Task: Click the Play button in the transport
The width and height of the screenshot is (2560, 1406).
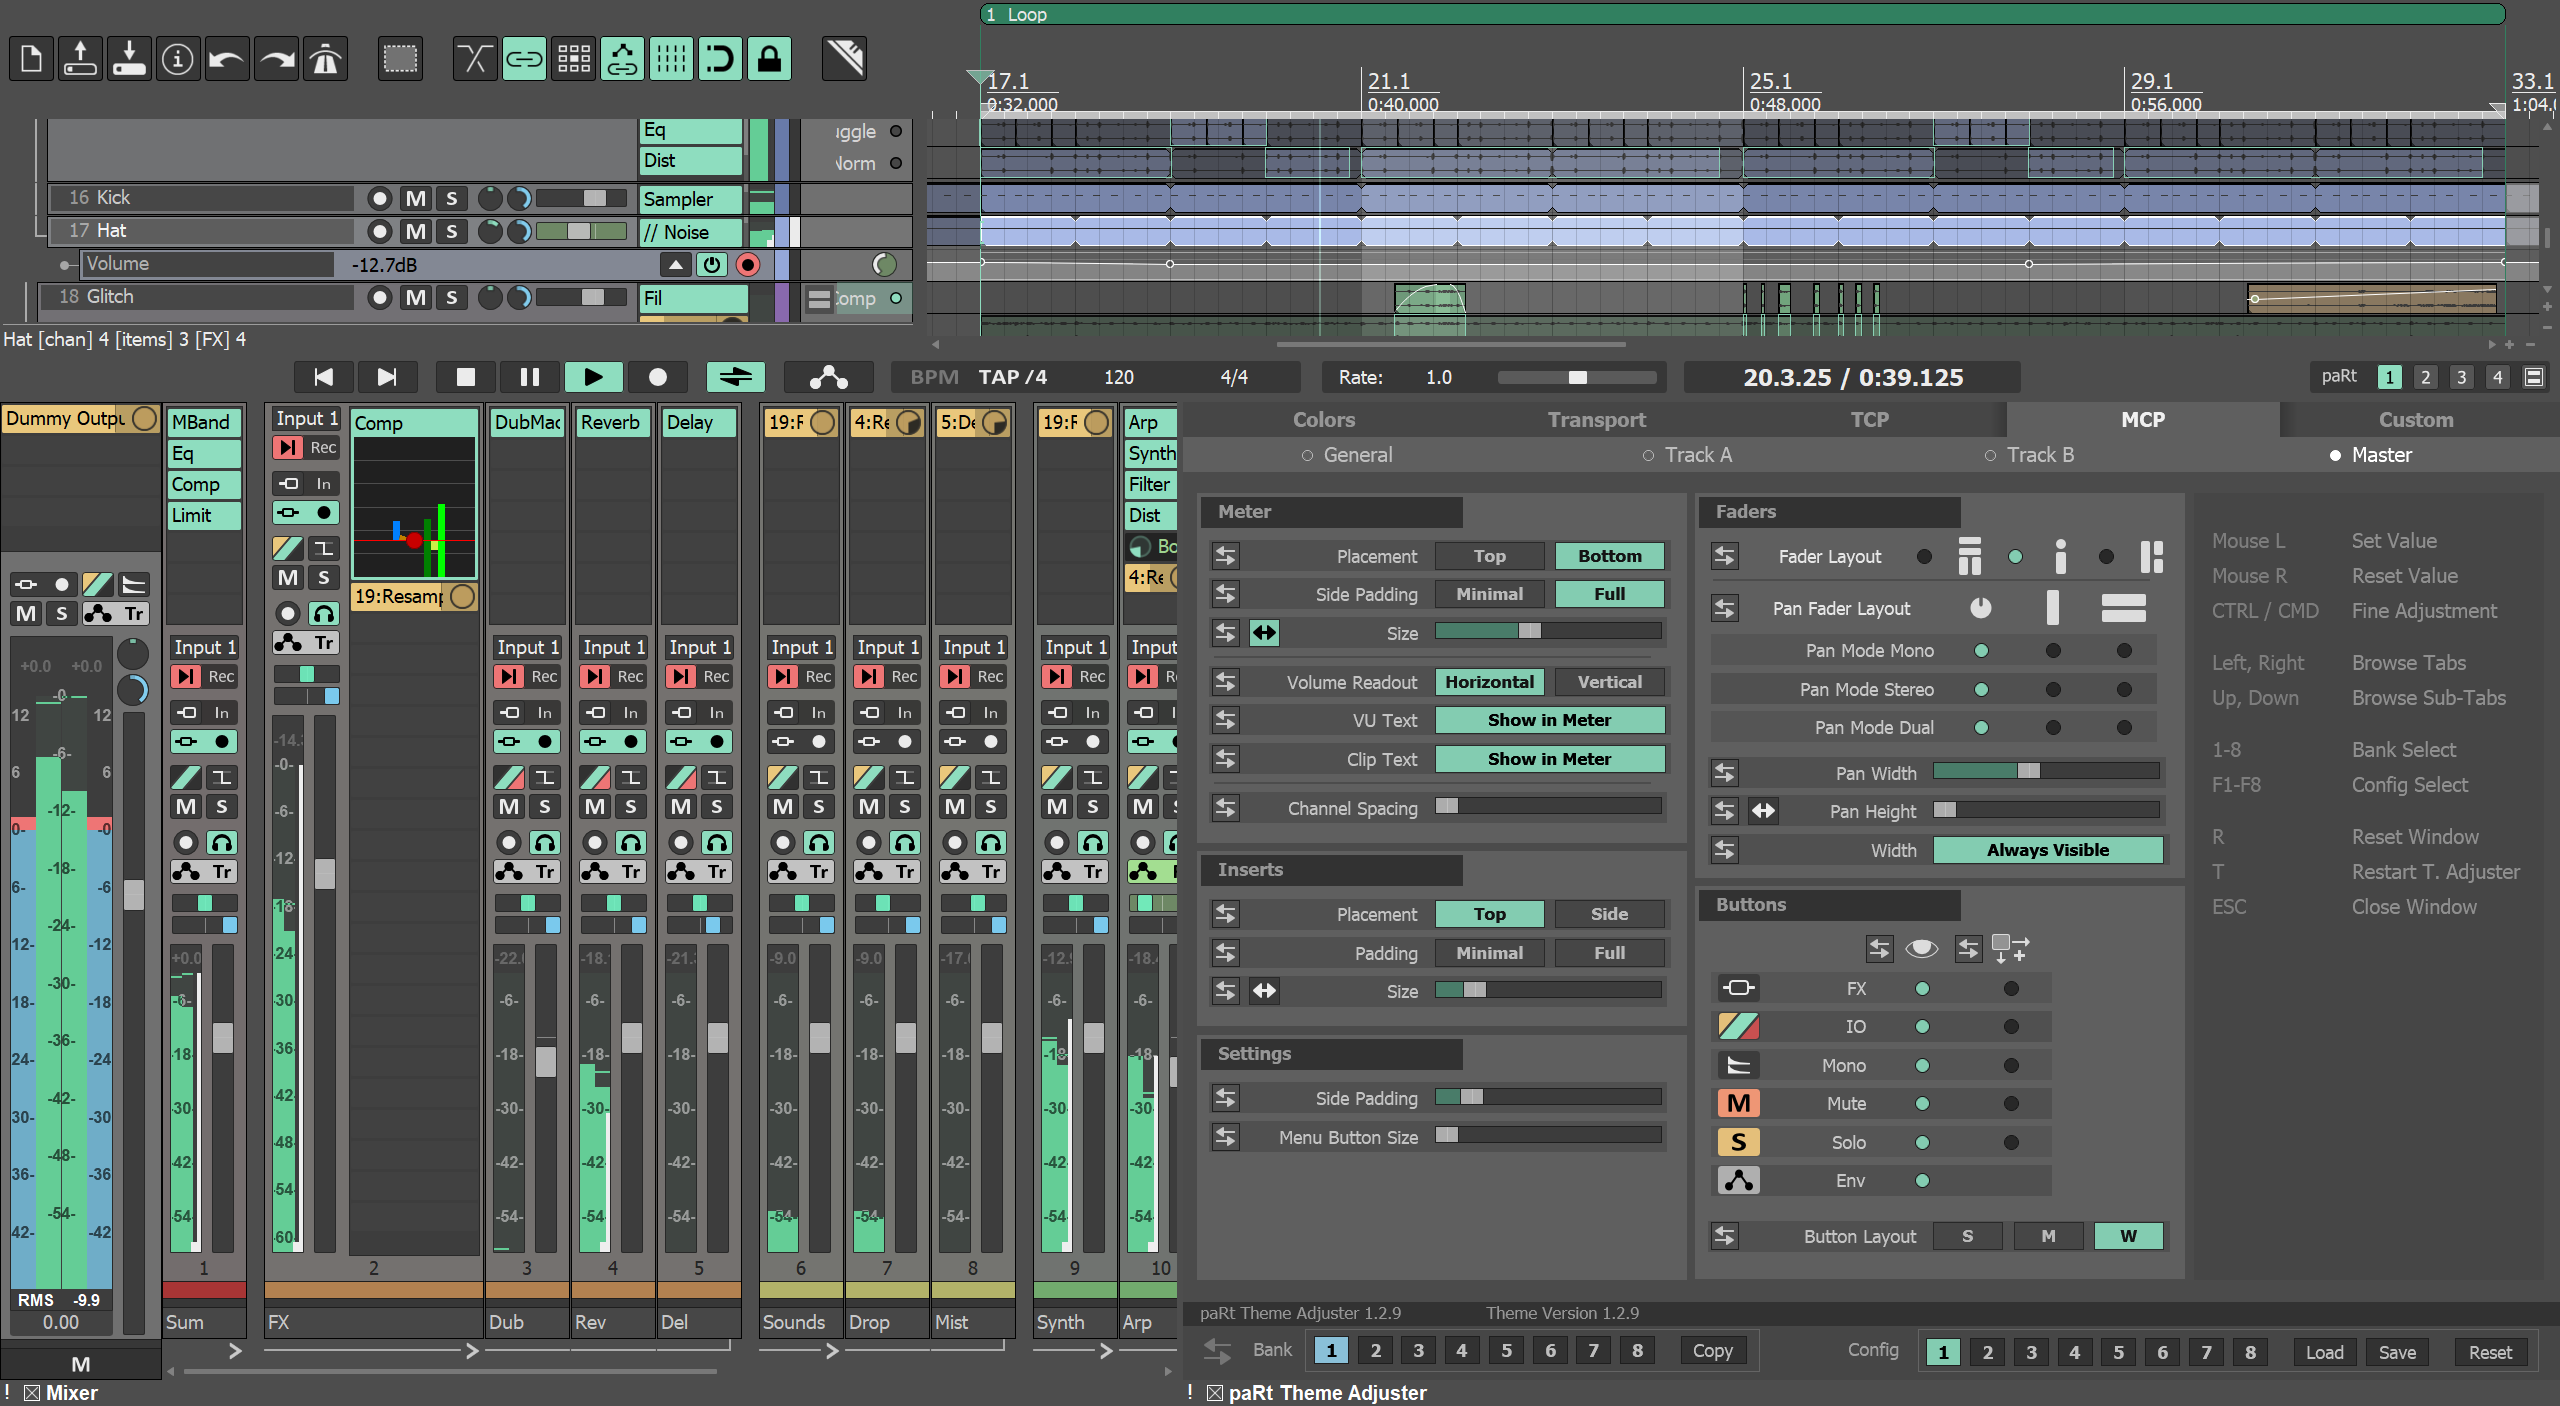Action: tap(593, 377)
